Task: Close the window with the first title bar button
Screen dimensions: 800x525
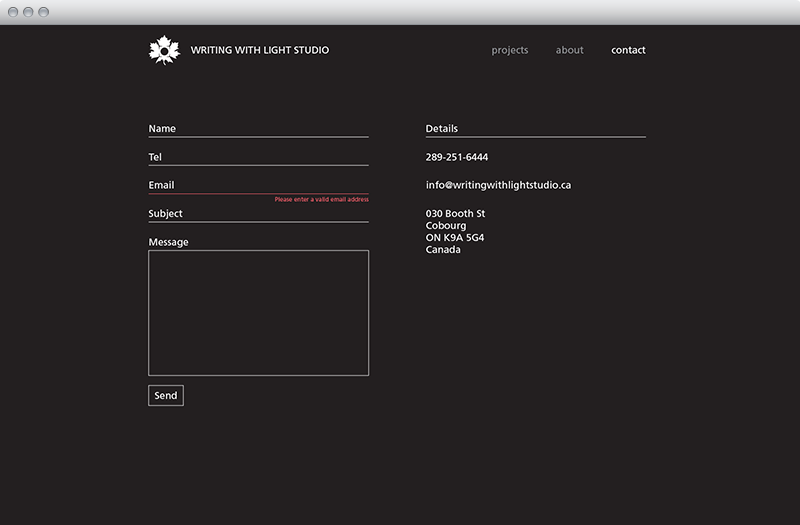Action: point(13,12)
